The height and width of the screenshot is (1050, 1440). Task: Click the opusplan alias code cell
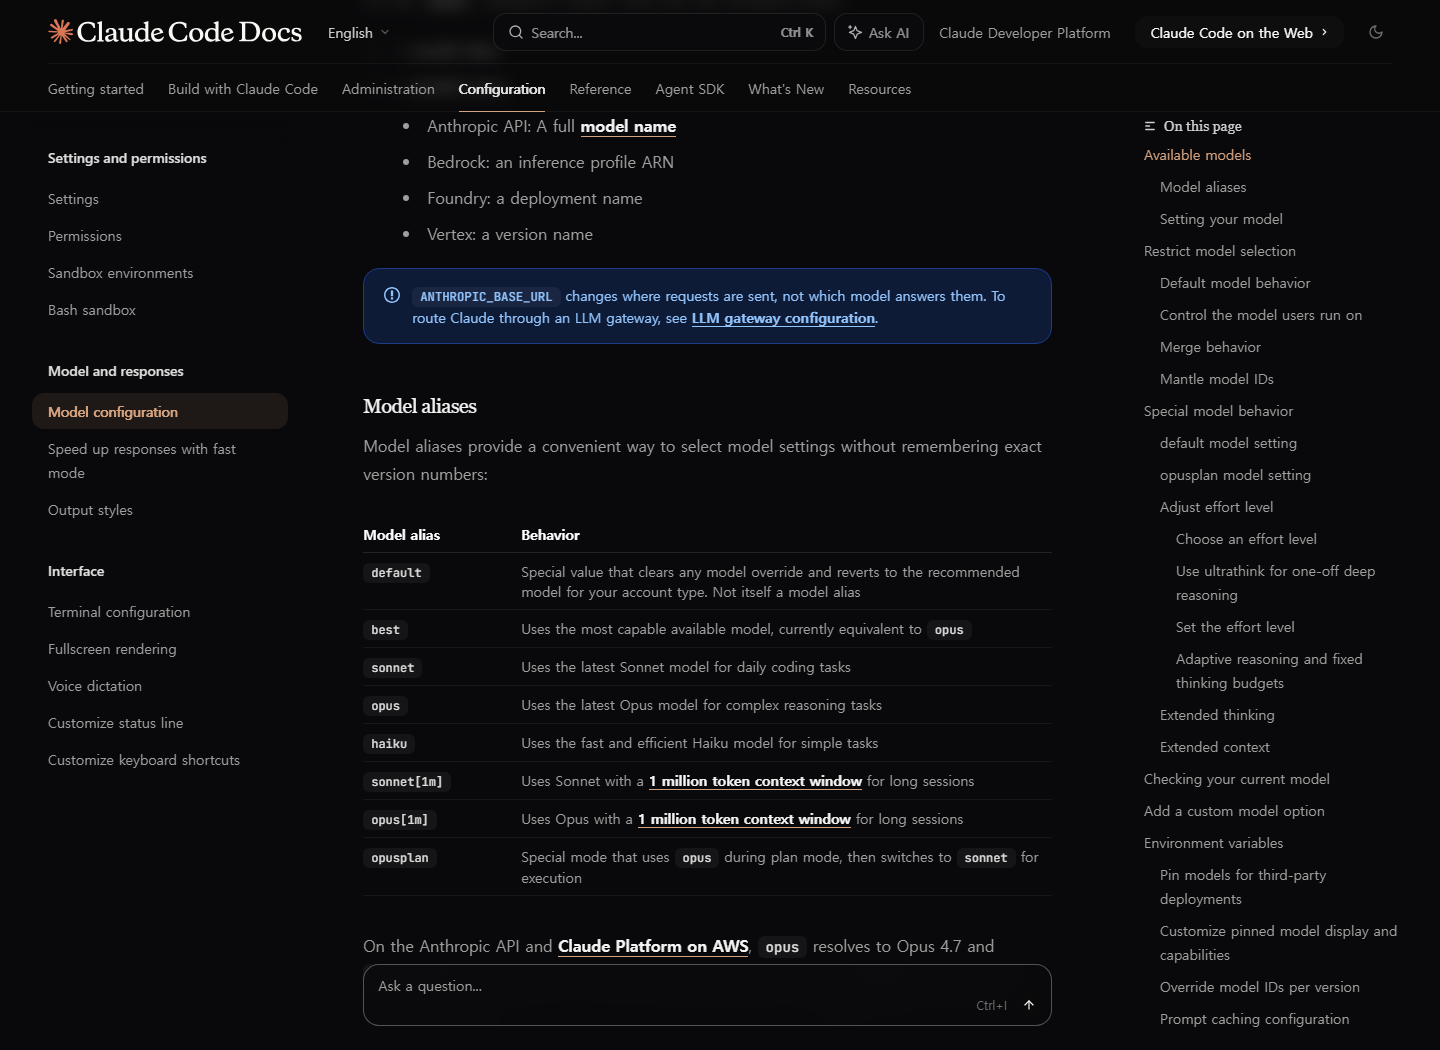(400, 858)
